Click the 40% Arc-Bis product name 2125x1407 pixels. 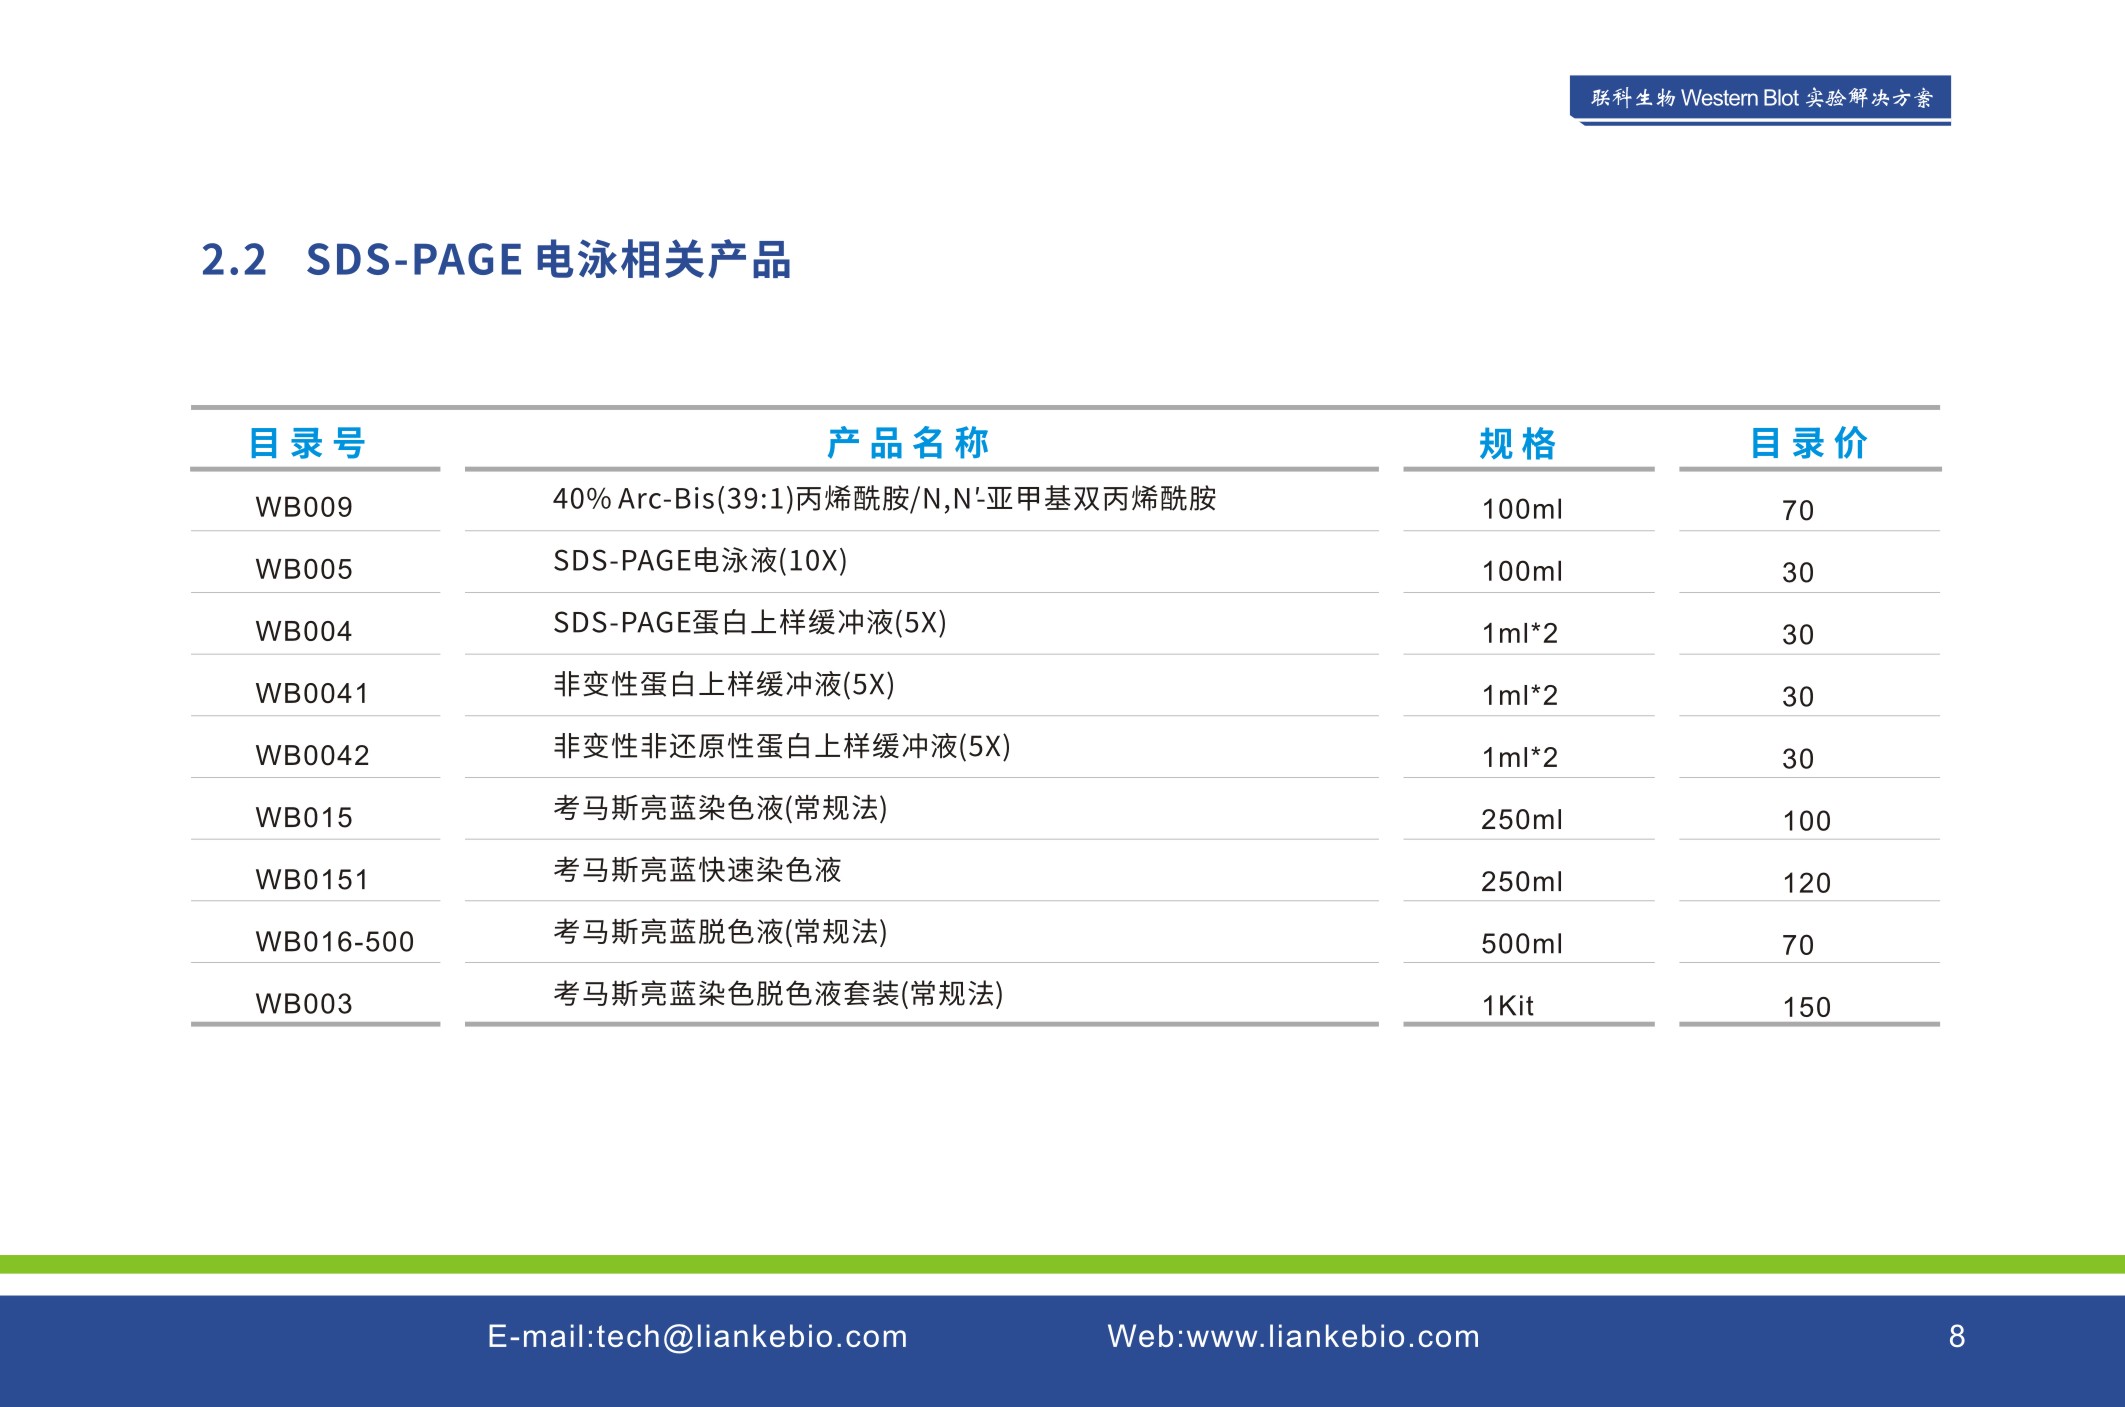(x=884, y=498)
